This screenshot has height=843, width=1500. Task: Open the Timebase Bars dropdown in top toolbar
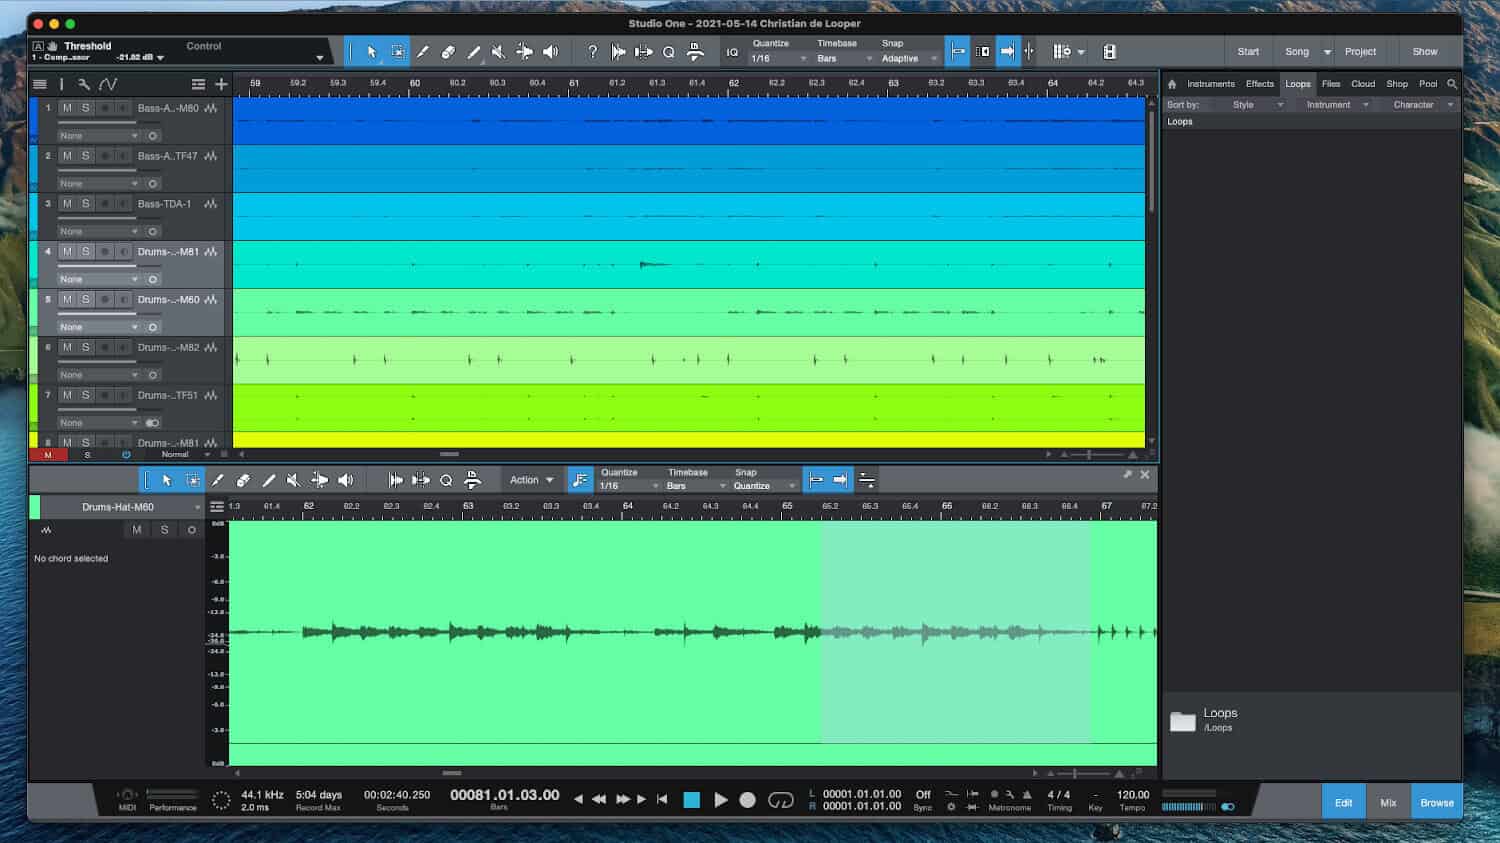[x=845, y=59]
